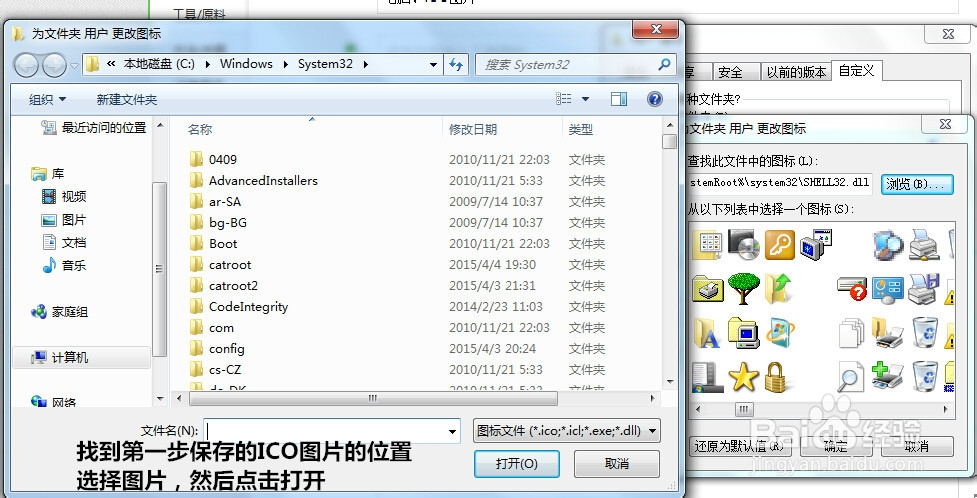Change the view with the view icon
The width and height of the screenshot is (977, 498).
[563, 98]
